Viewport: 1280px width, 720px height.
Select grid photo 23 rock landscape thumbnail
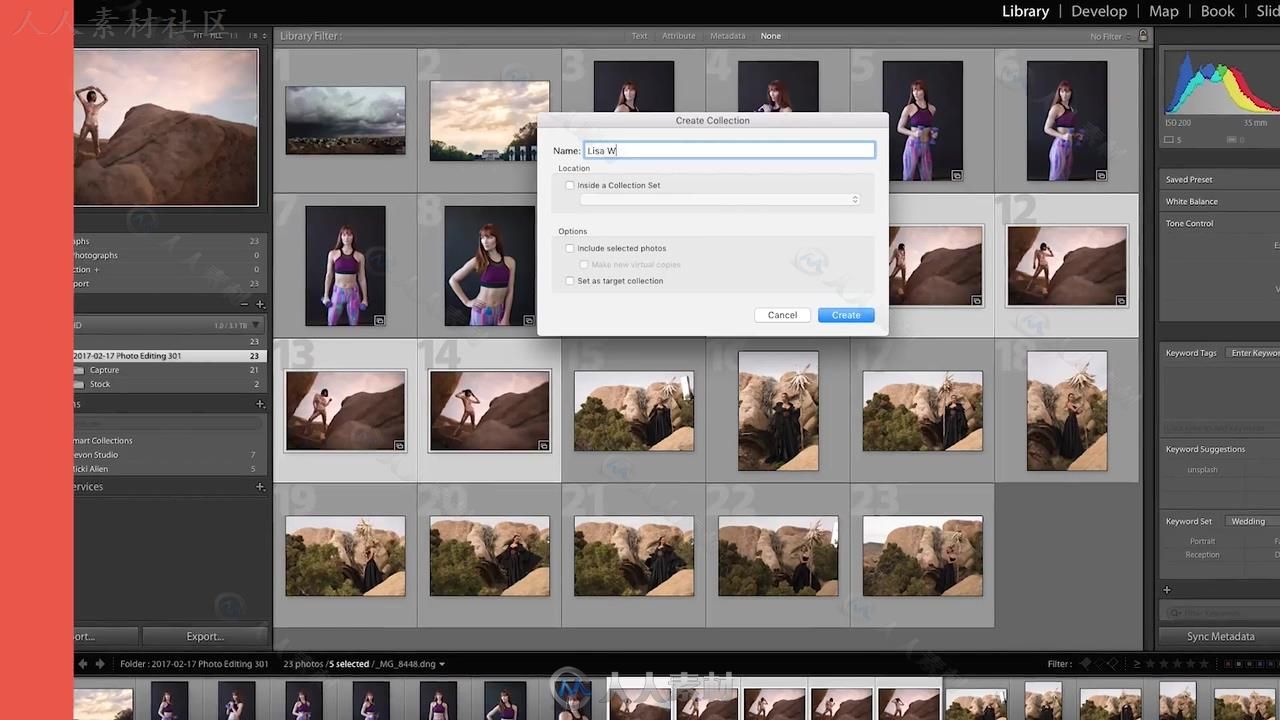pos(922,556)
